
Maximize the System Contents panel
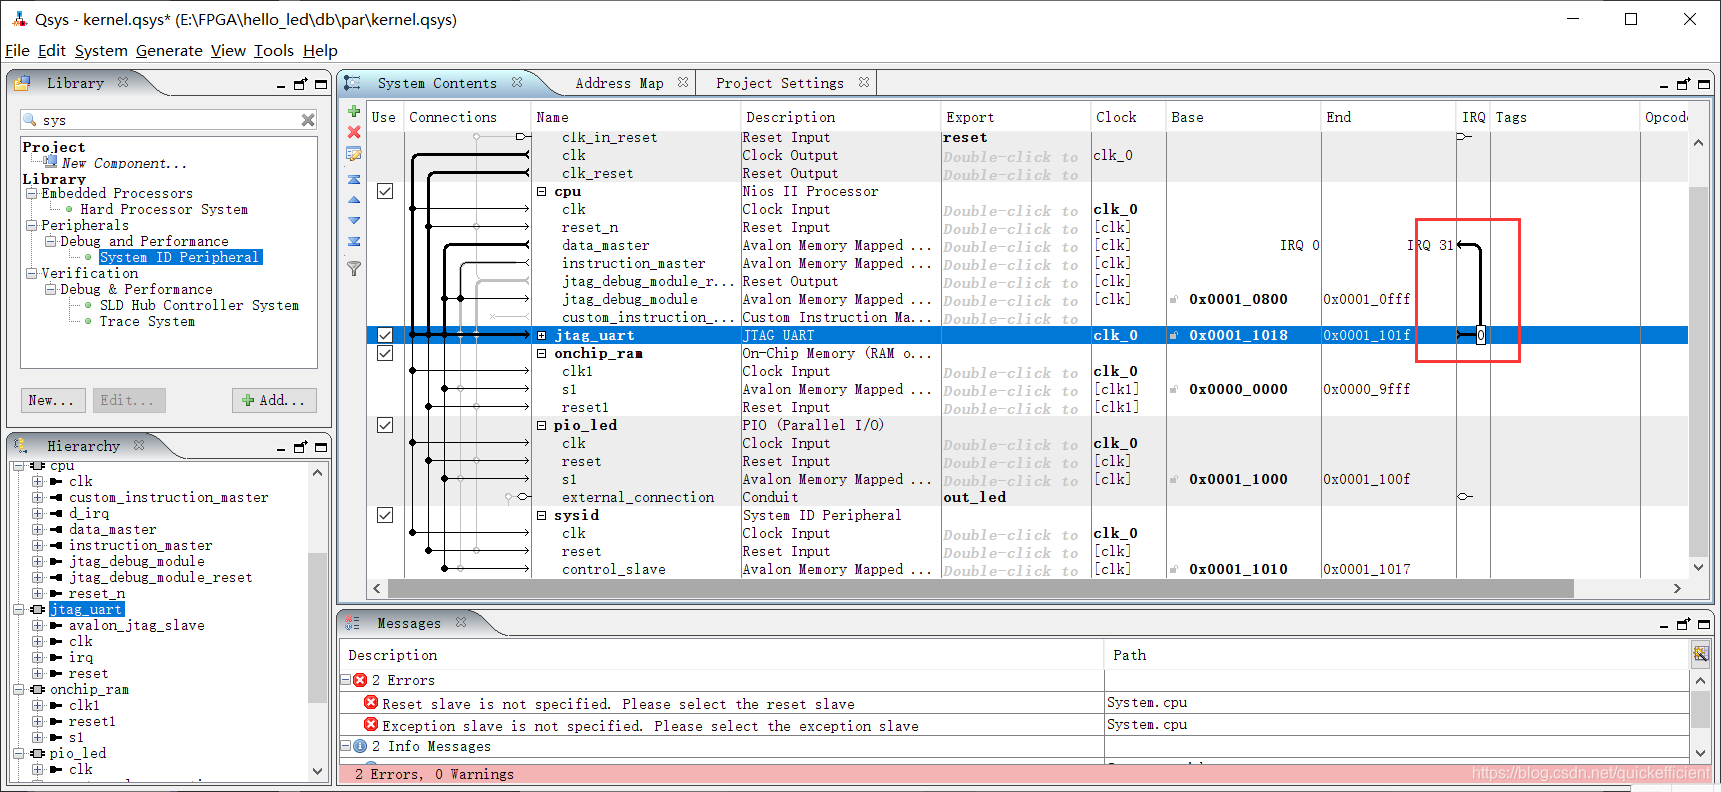(1704, 84)
